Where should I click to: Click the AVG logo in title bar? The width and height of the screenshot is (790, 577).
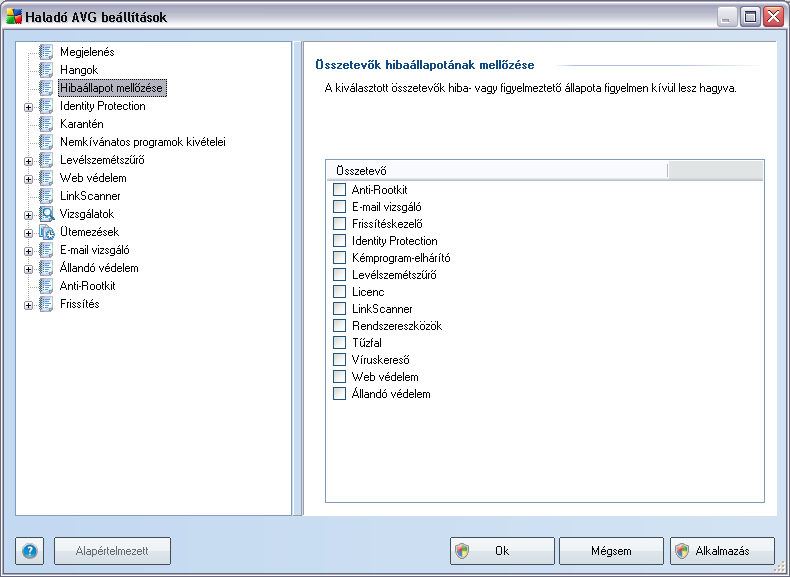pos(14,17)
